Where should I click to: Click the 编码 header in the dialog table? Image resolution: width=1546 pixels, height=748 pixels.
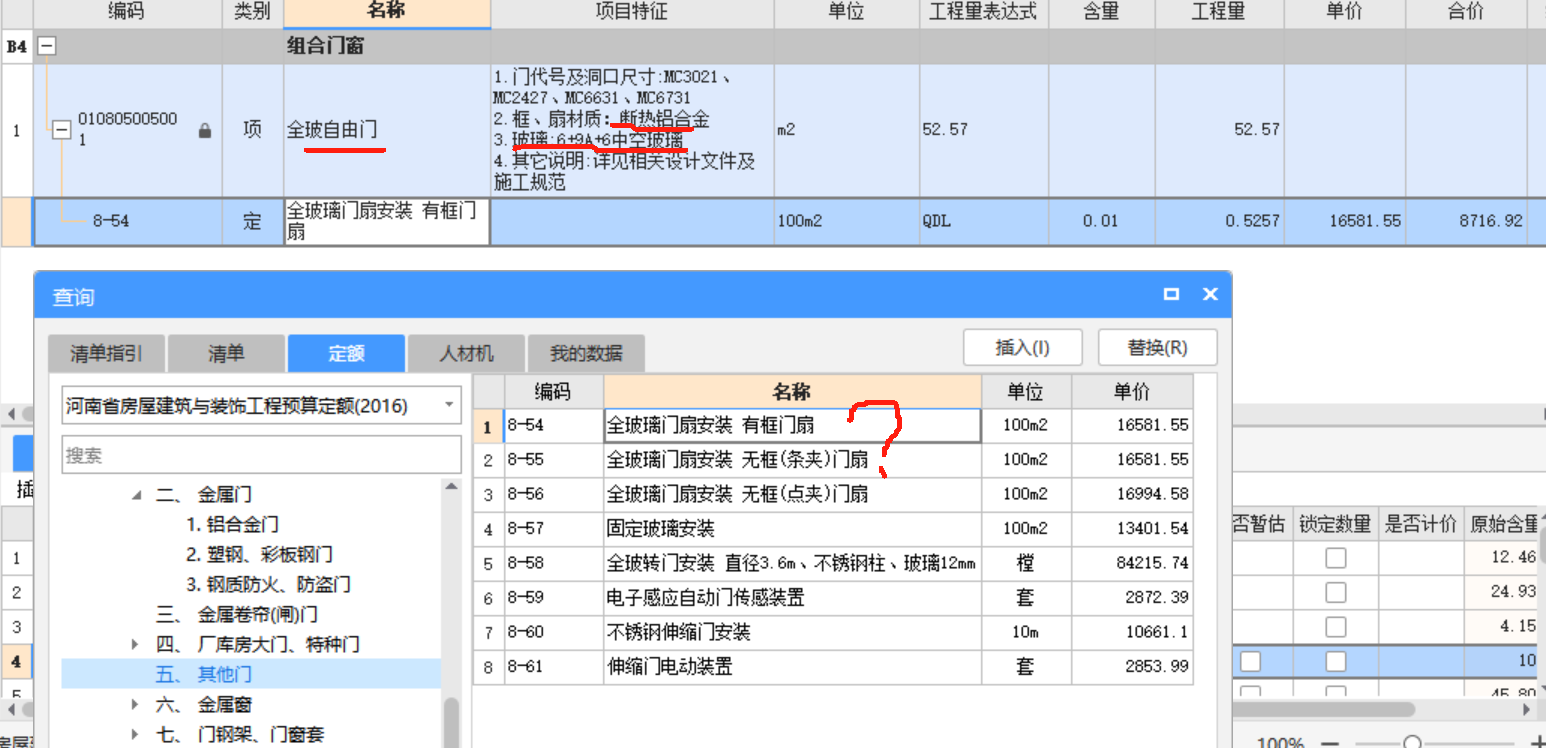(554, 392)
